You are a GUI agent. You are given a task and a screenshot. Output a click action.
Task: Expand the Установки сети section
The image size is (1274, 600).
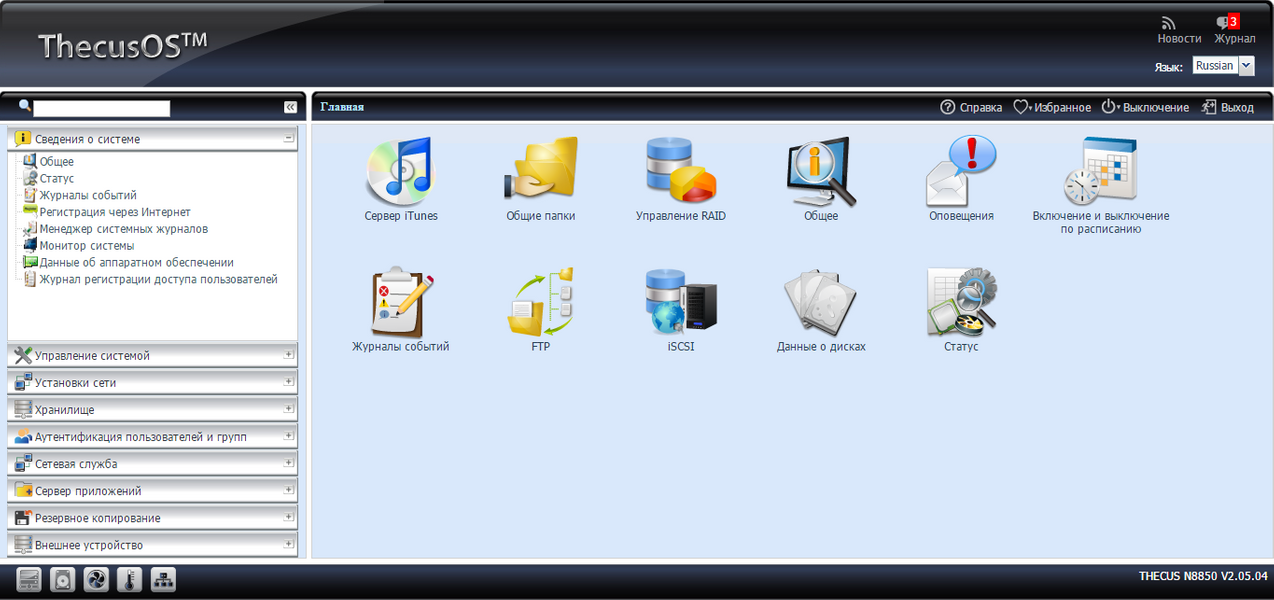[288, 382]
